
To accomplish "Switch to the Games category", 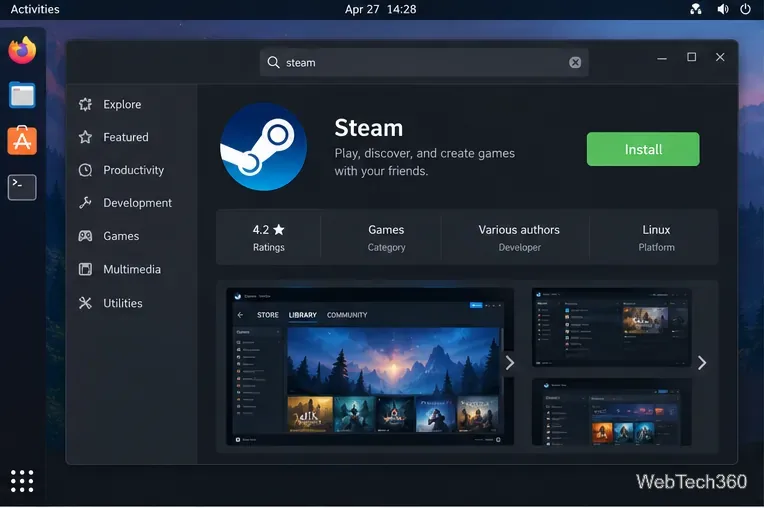I will tap(121, 236).
